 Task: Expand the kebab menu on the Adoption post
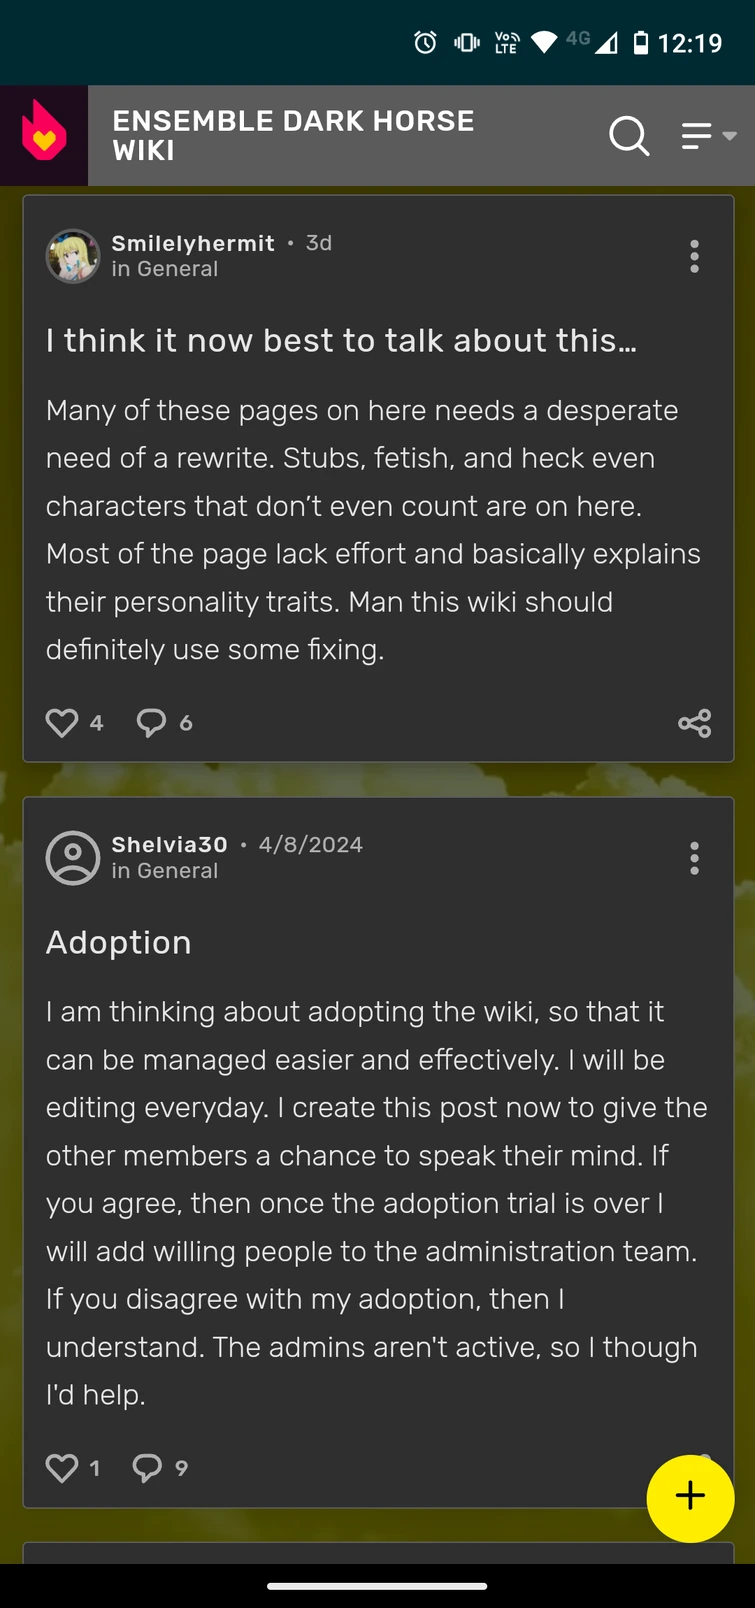tap(694, 857)
